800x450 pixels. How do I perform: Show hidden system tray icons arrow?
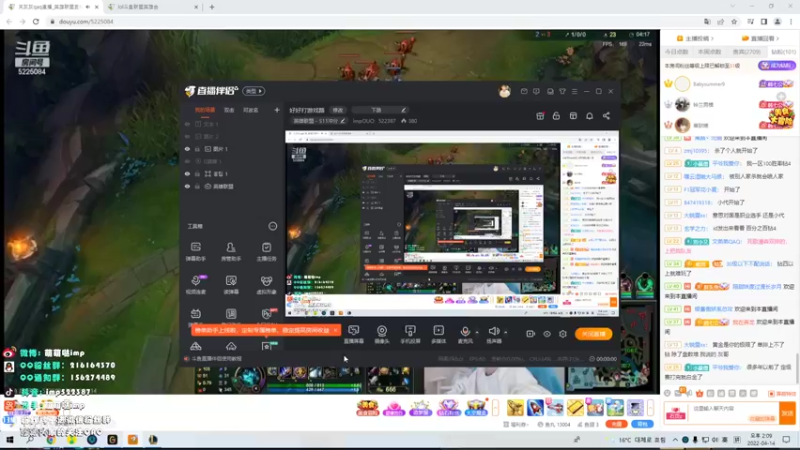(675, 439)
